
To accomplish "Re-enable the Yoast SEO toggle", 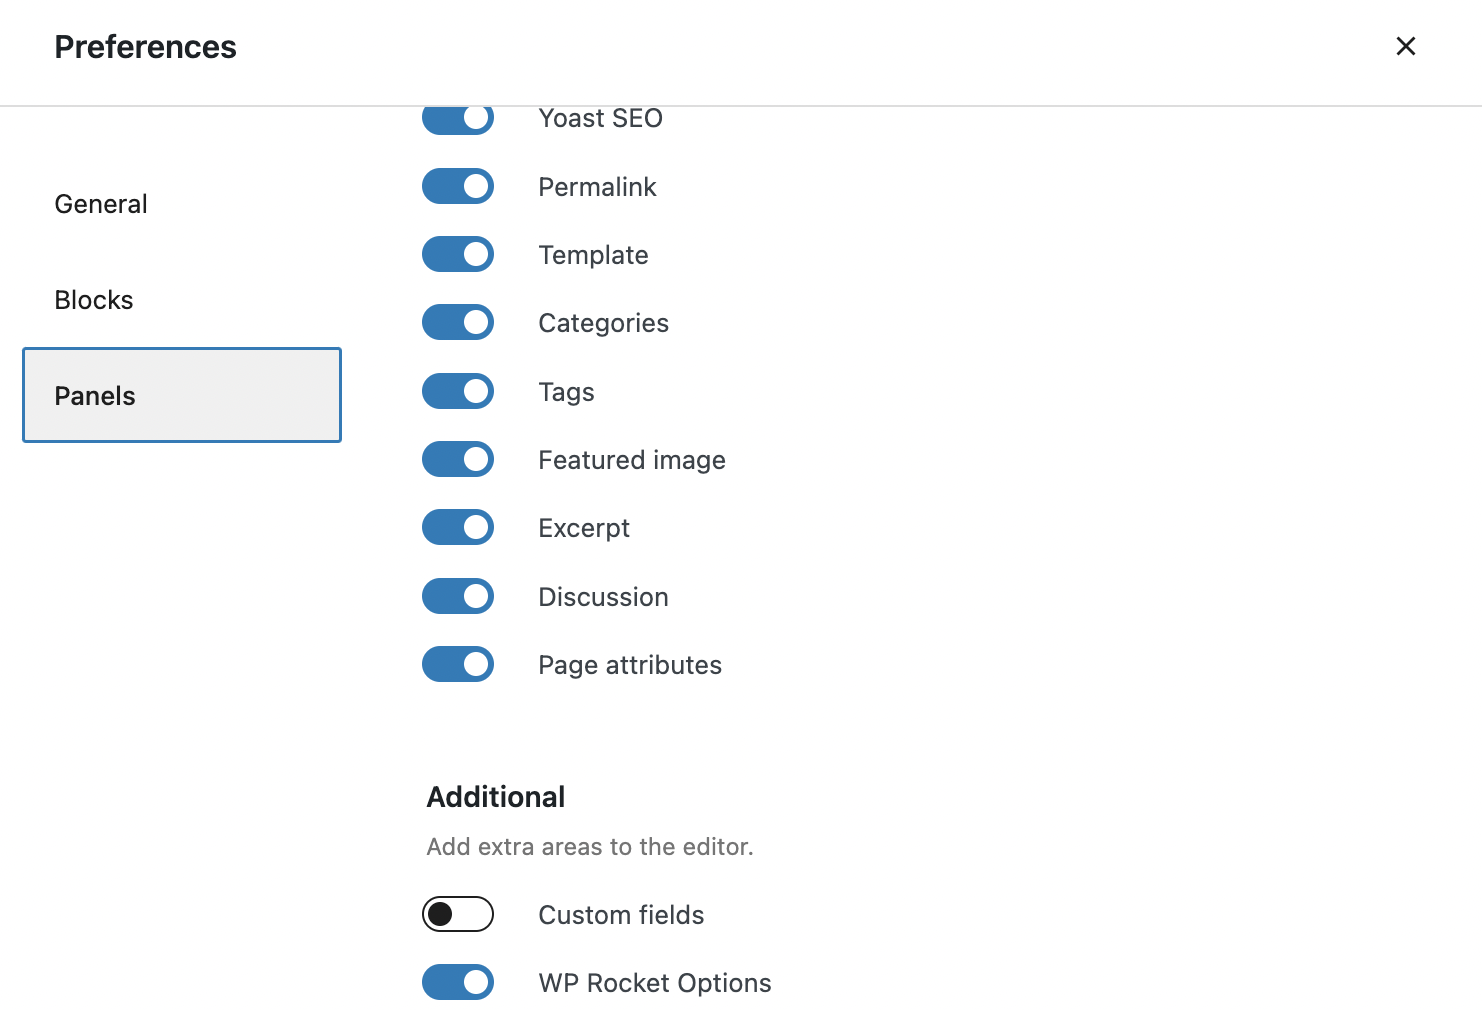I will 457,118.
